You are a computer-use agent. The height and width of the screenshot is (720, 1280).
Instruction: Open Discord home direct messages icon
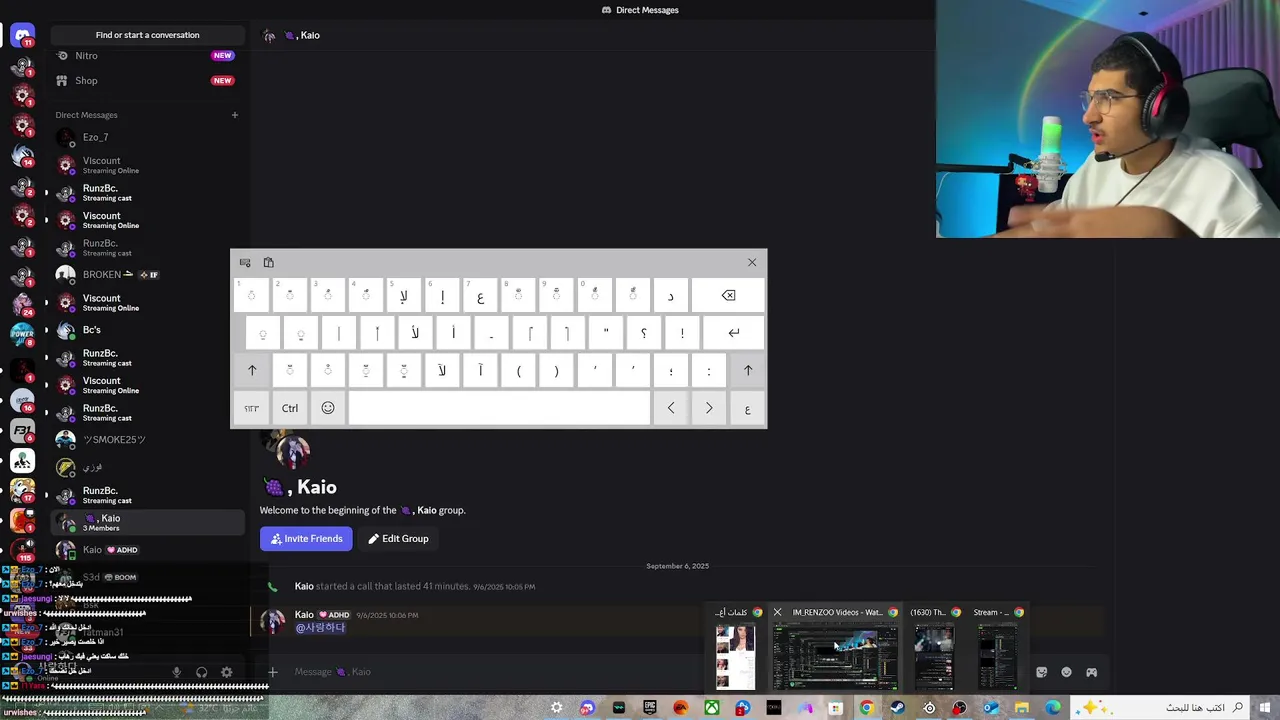tap(22, 35)
